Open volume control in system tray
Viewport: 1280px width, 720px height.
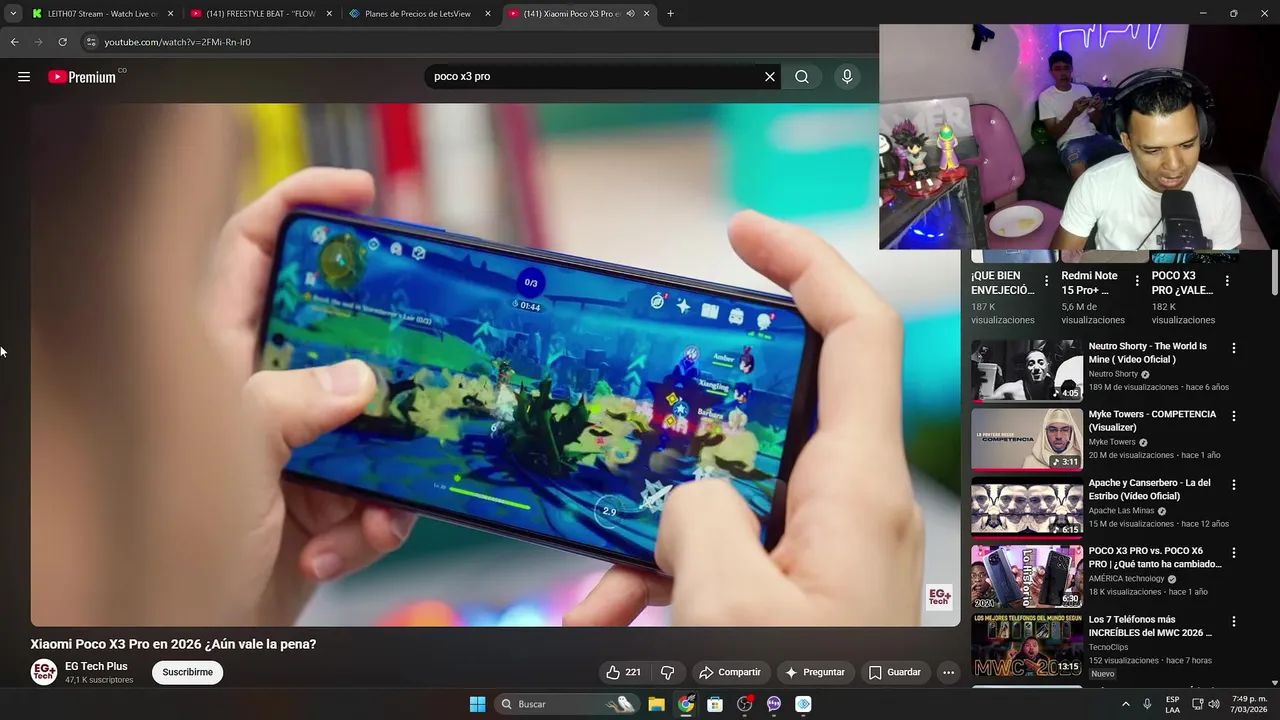coord(1214,704)
